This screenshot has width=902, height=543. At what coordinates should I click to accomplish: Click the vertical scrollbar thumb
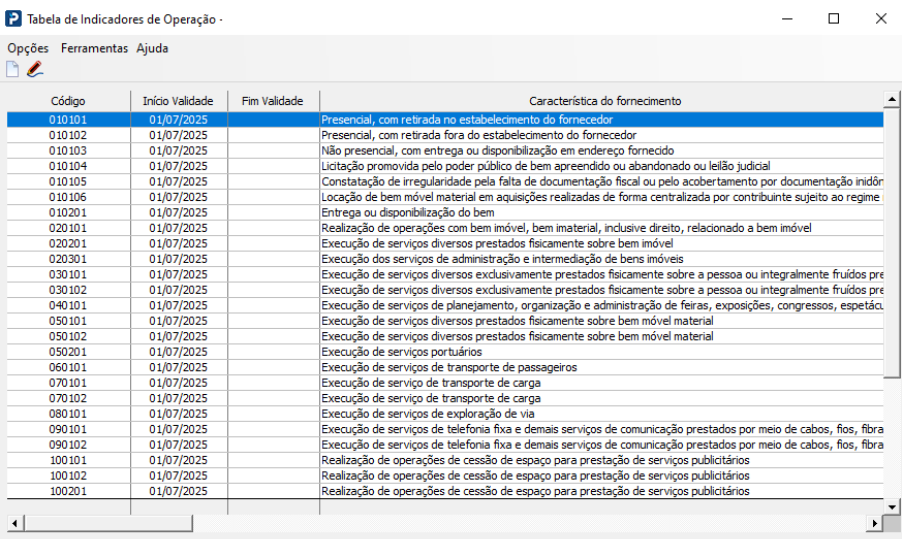(892, 243)
